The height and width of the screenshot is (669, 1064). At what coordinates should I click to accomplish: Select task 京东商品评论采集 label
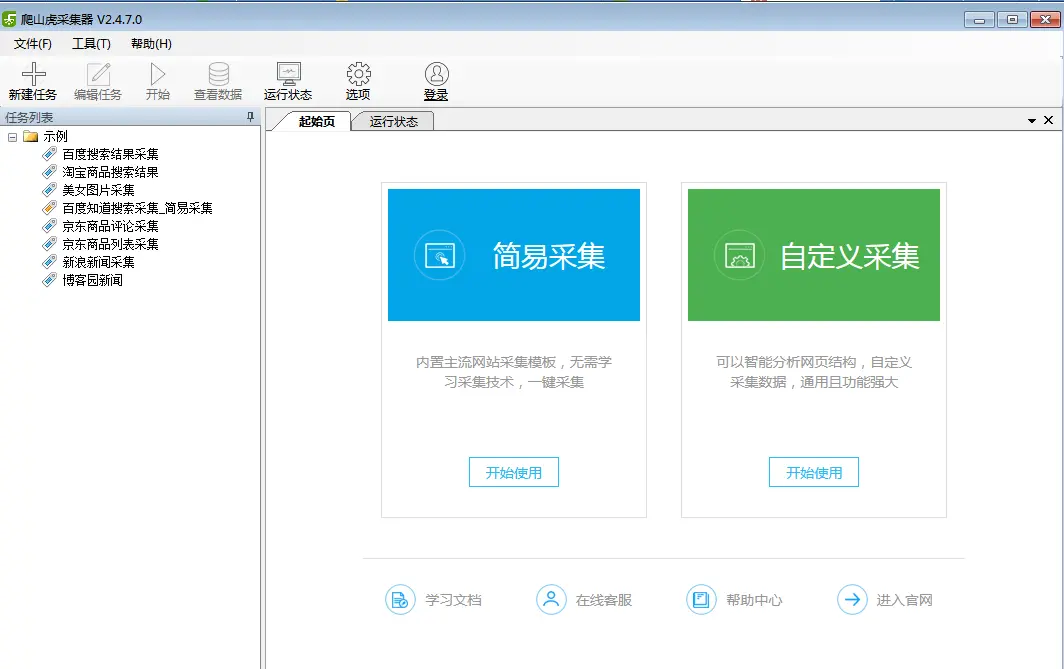[x=111, y=226]
